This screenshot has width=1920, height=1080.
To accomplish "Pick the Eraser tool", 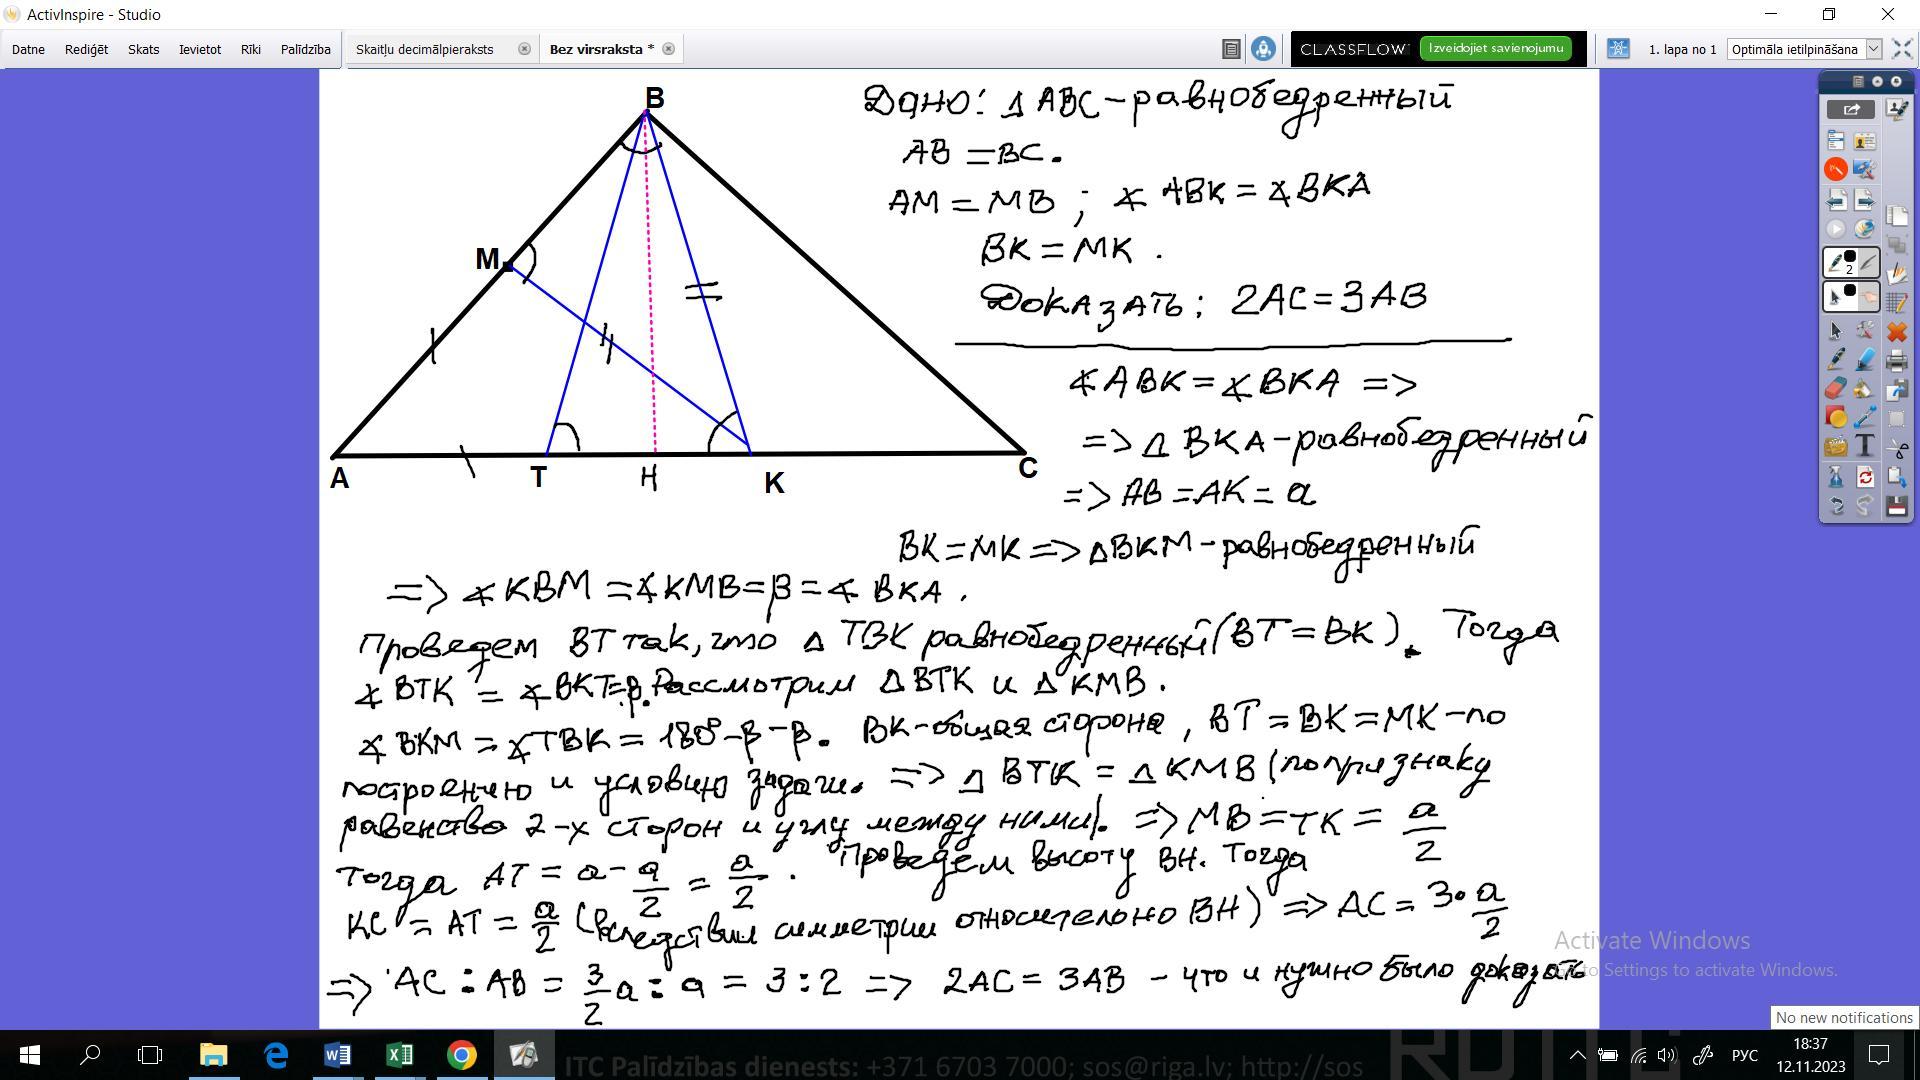I will tap(1836, 388).
